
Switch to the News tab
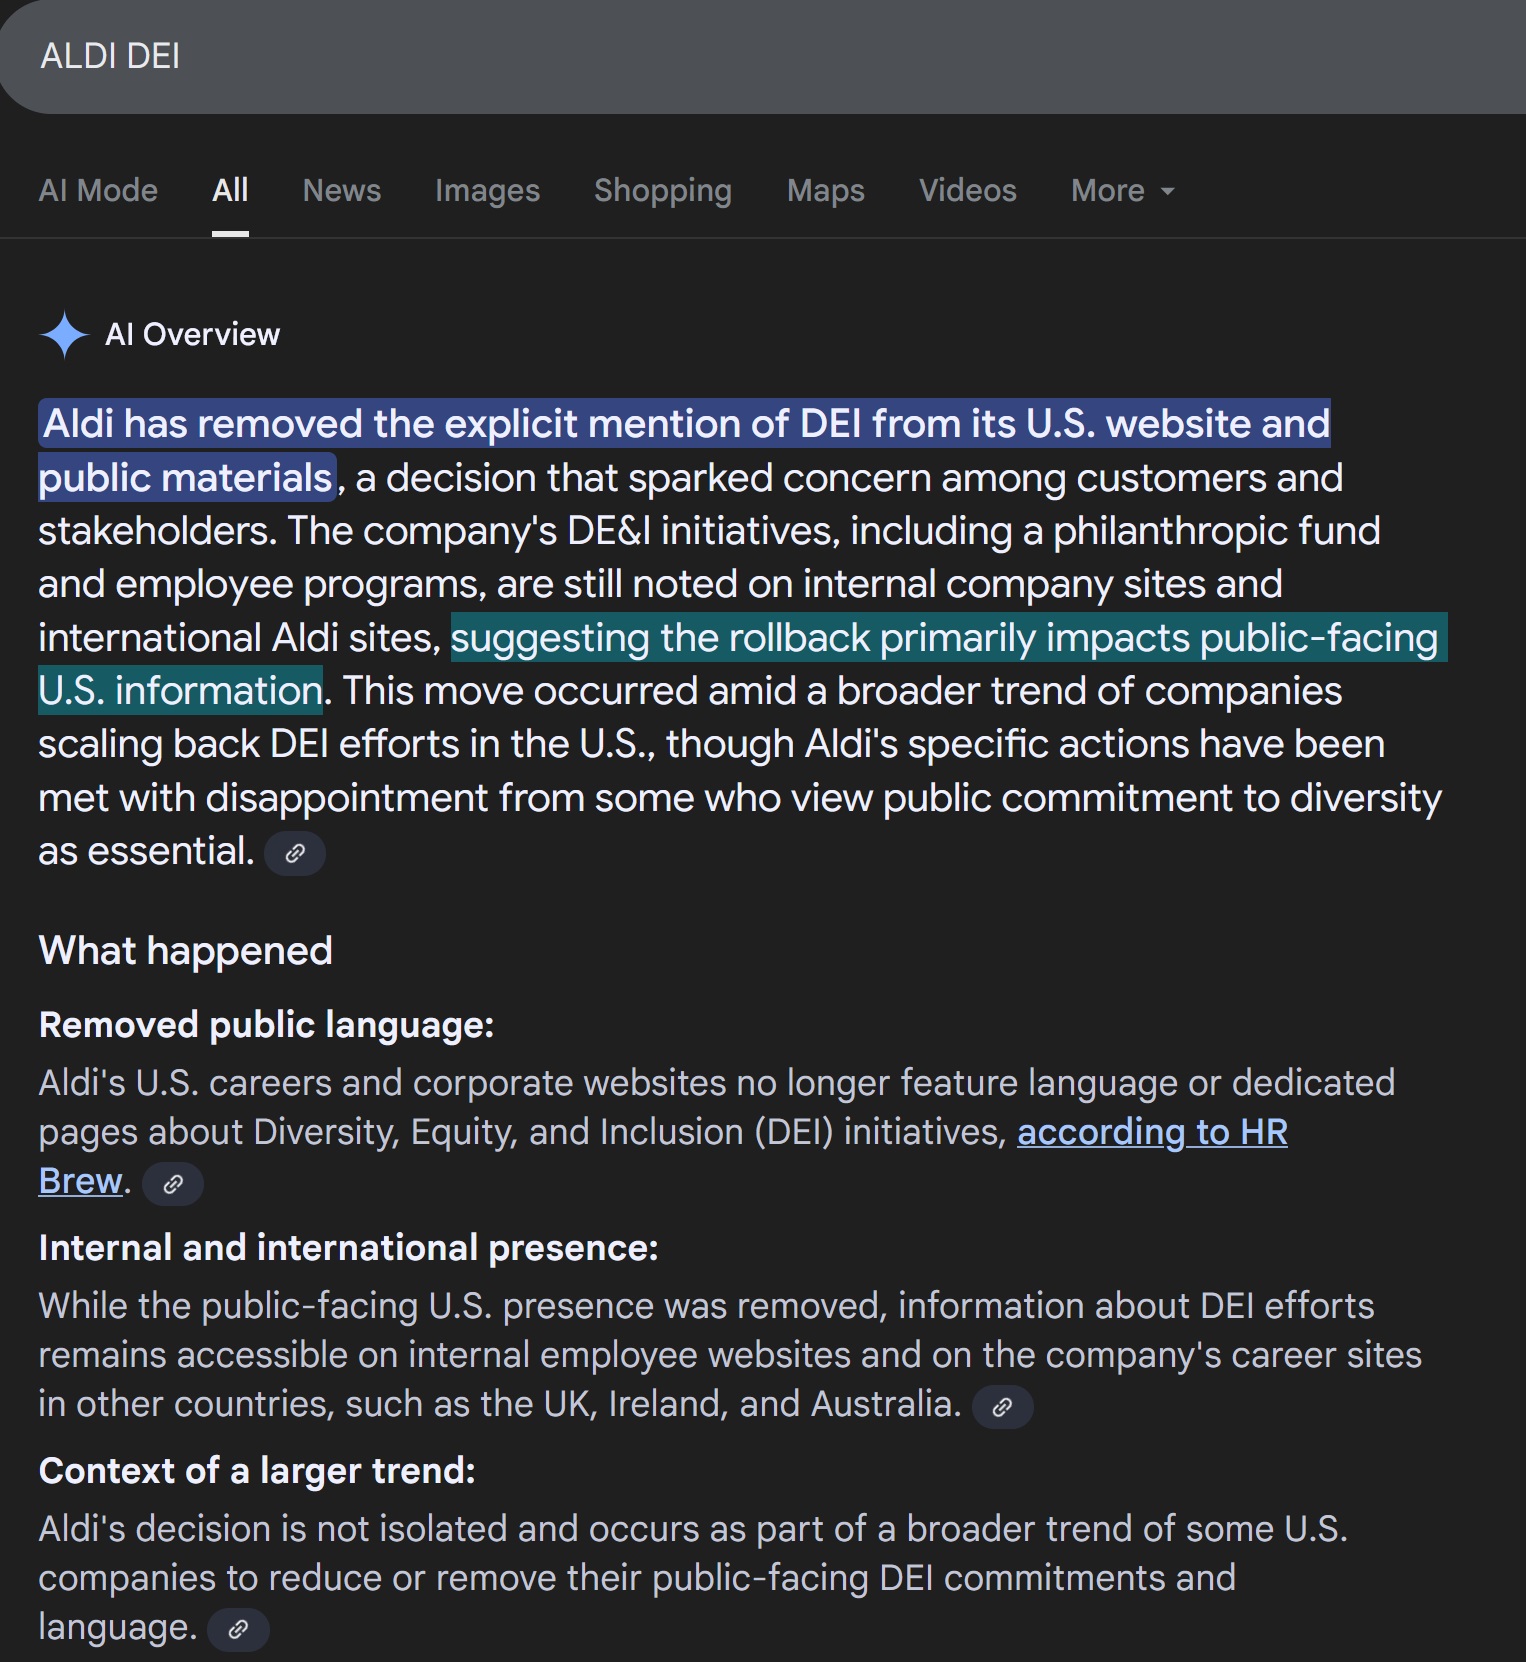point(342,190)
